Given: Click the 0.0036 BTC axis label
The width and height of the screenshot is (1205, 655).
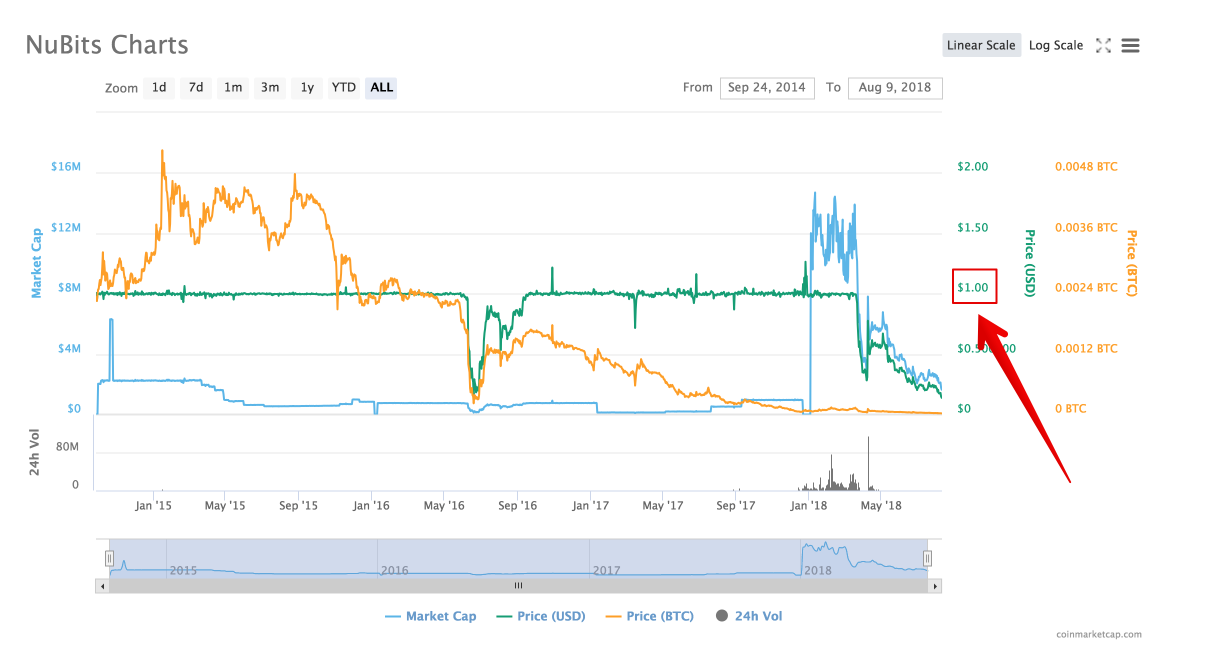Looking at the screenshot, I should (1086, 227).
